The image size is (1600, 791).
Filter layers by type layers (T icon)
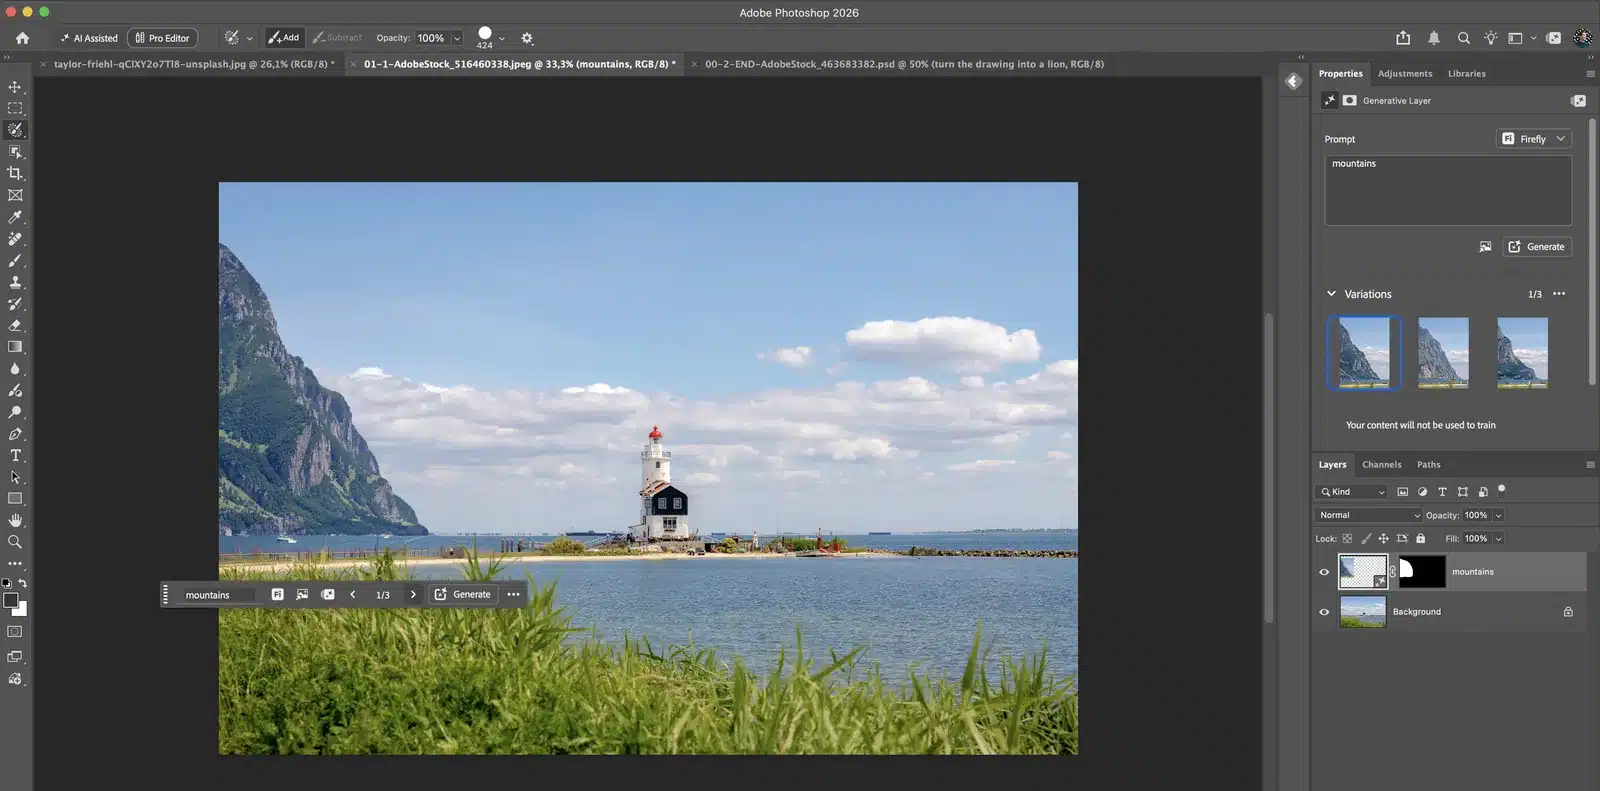1442,492
